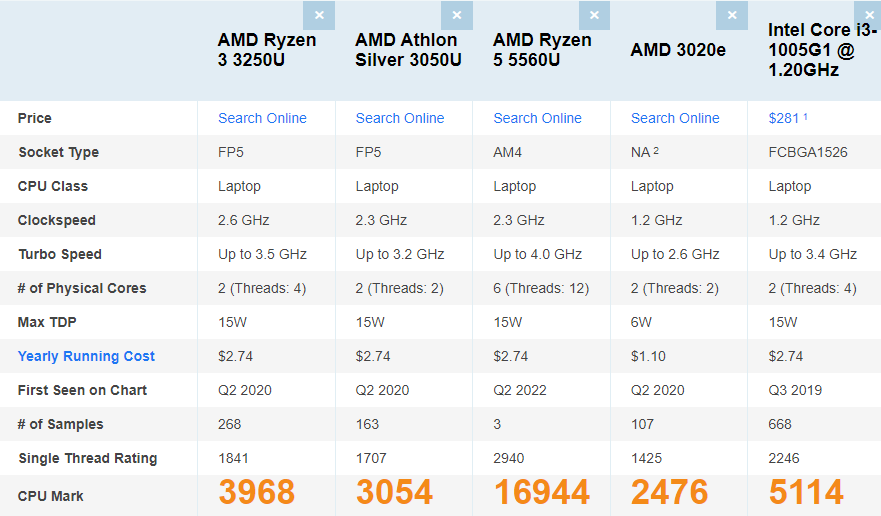Remove AMD Athlon Silver 3050U column

[457, 16]
